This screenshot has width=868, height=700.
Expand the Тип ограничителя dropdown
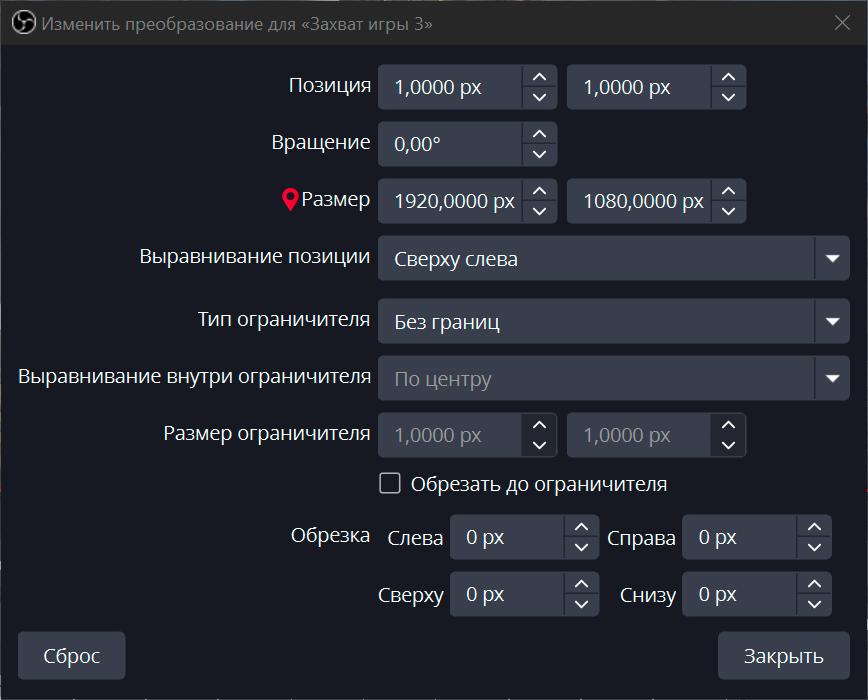click(831, 321)
